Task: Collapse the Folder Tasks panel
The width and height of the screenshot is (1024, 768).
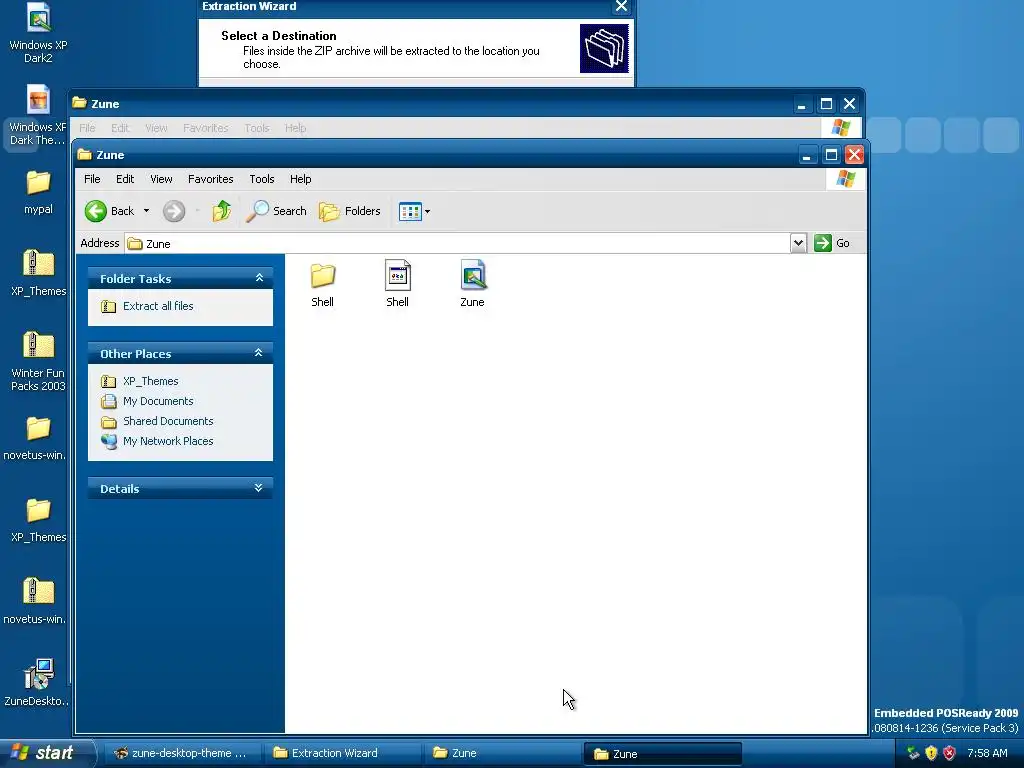Action: [259, 278]
